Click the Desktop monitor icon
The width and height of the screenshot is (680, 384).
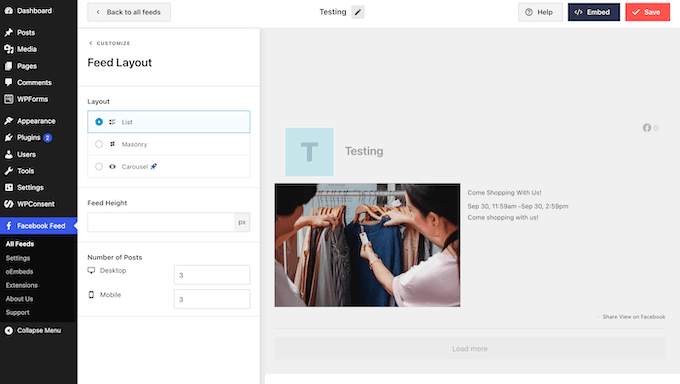(x=91, y=270)
